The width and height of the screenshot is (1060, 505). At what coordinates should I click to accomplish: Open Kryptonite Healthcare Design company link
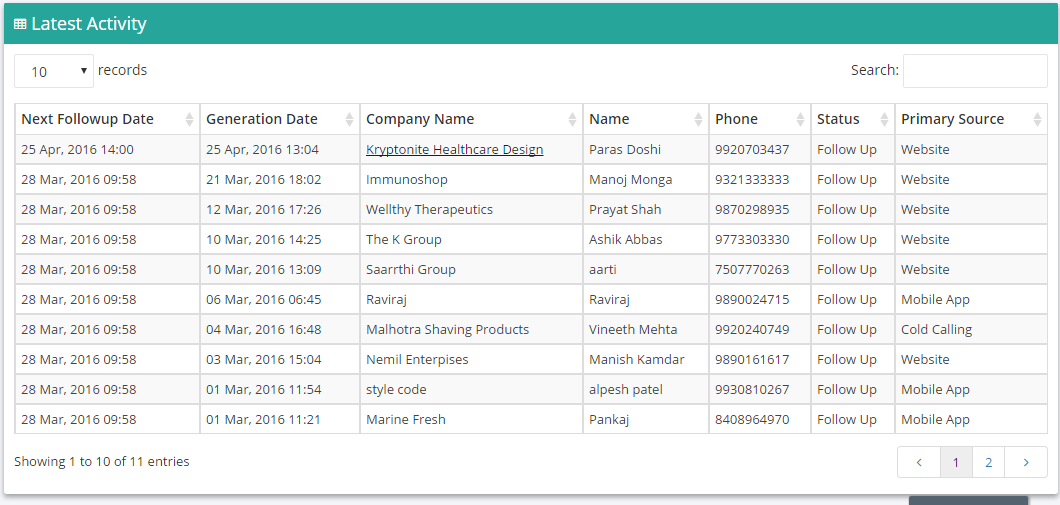click(454, 150)
